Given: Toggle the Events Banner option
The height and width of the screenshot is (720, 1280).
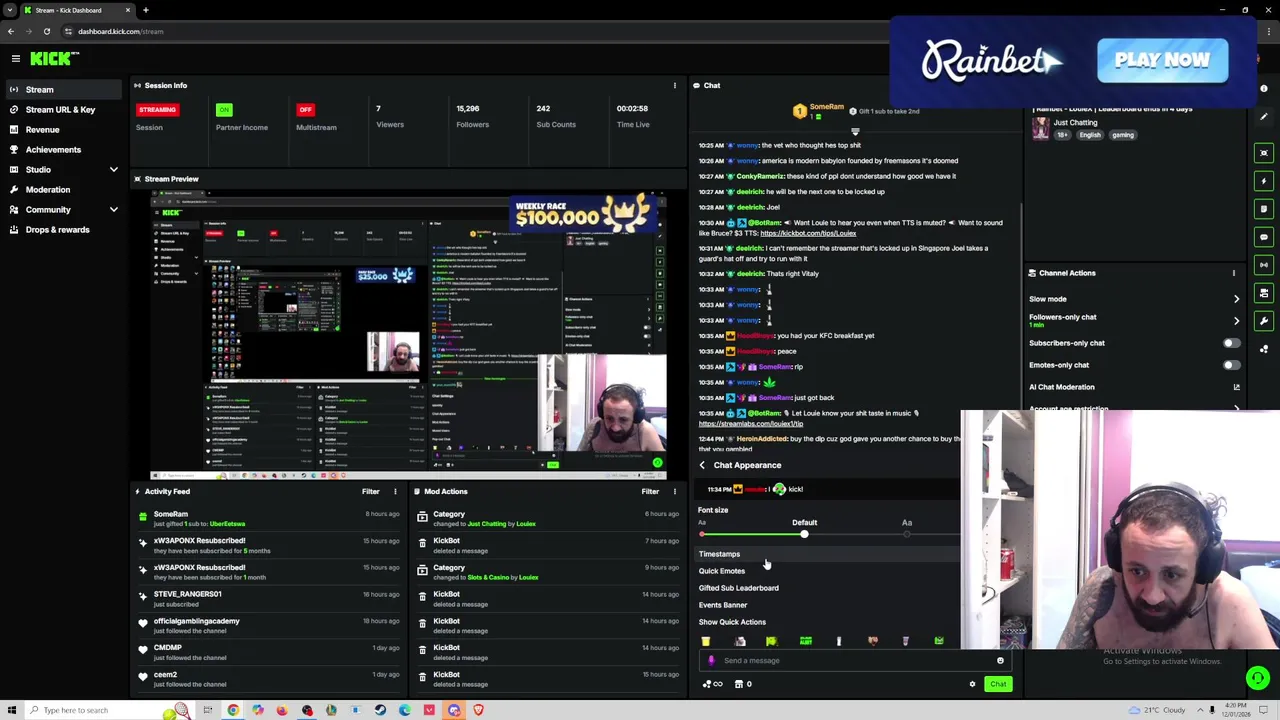Looking at the screenshot, I should (828, 605).
